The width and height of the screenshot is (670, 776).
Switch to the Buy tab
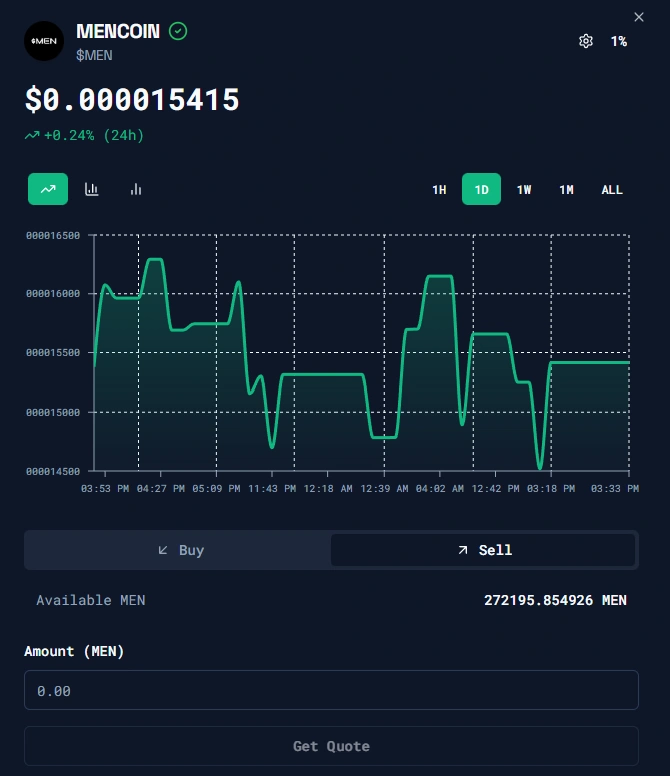pyautogui.click(x=180, y=550)
